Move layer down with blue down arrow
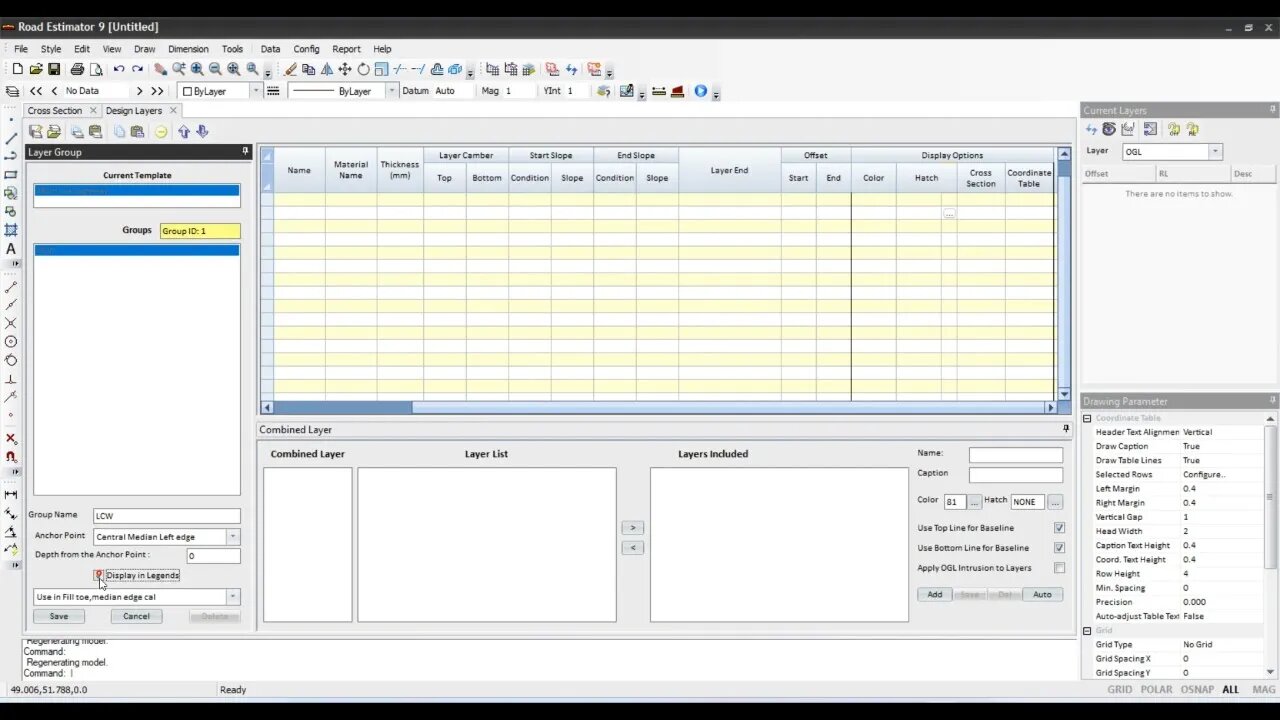This screenshot has width=1280, height=720. (202, 131)
